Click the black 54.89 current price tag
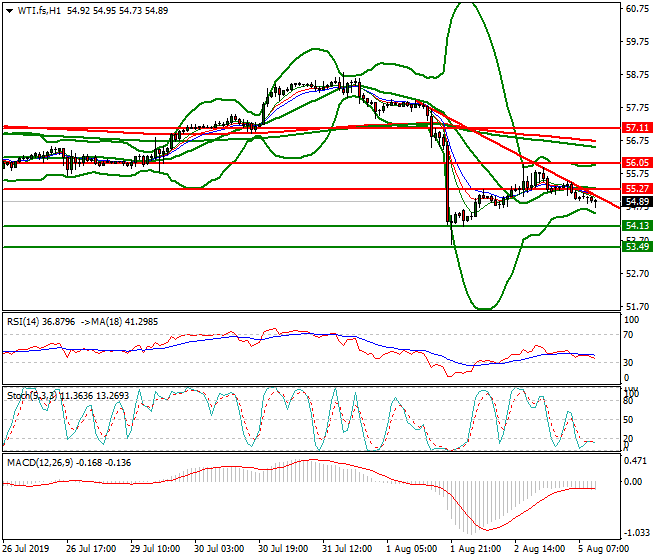The image size is (660, 560). [x=637, y=201]
